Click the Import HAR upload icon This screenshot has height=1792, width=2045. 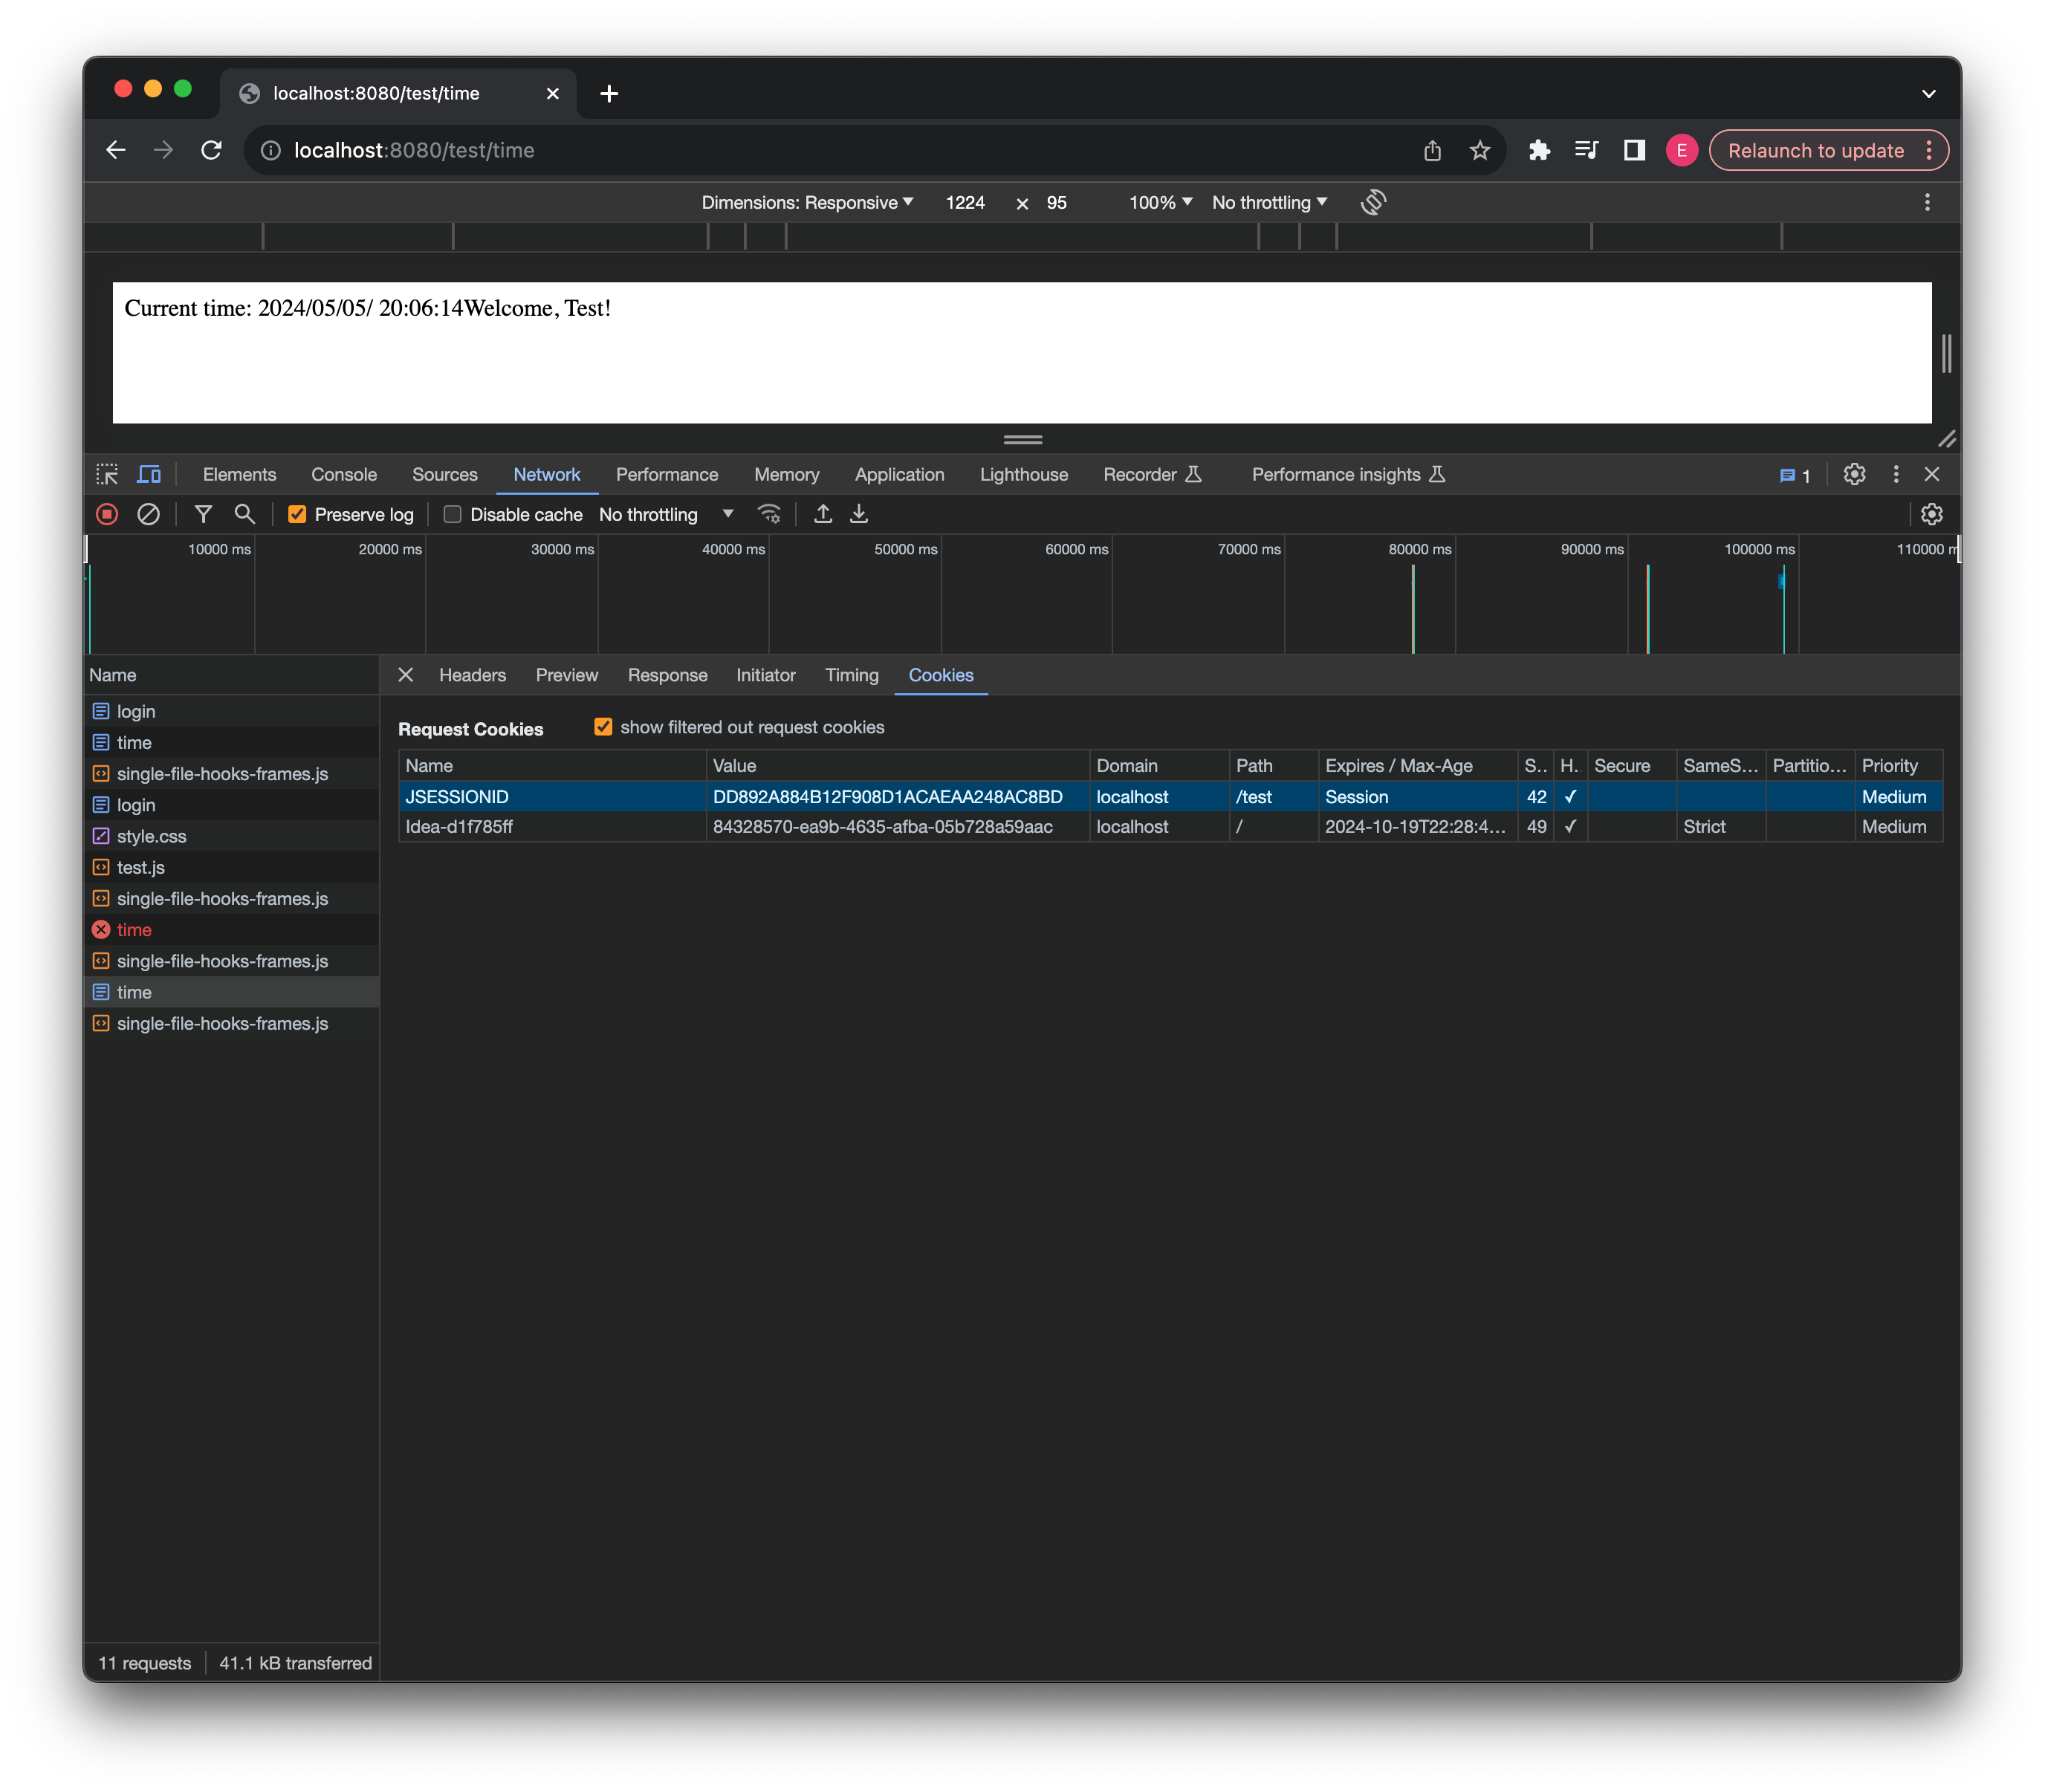(823, 514)
